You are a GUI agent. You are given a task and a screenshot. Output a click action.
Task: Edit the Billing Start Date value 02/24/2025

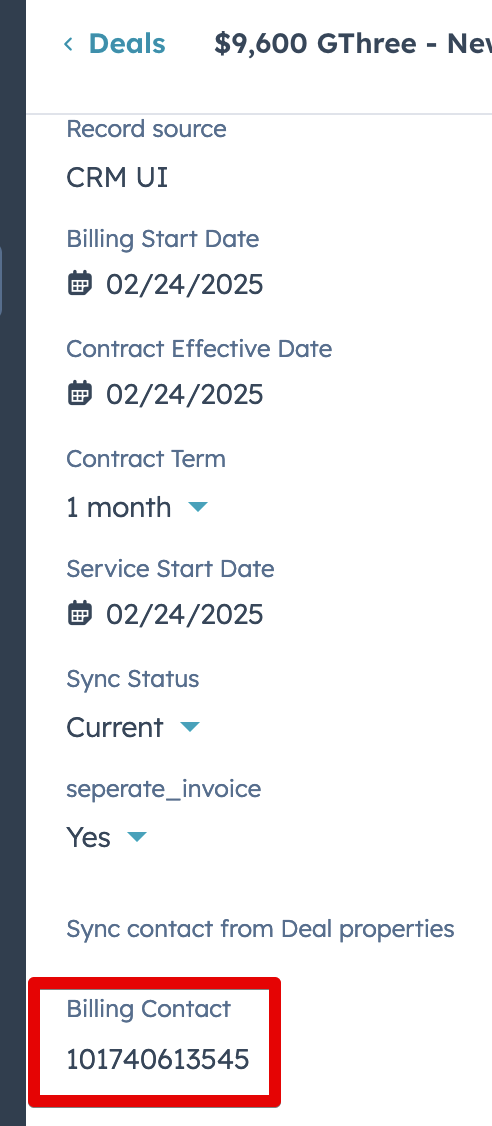pos(185,284)
